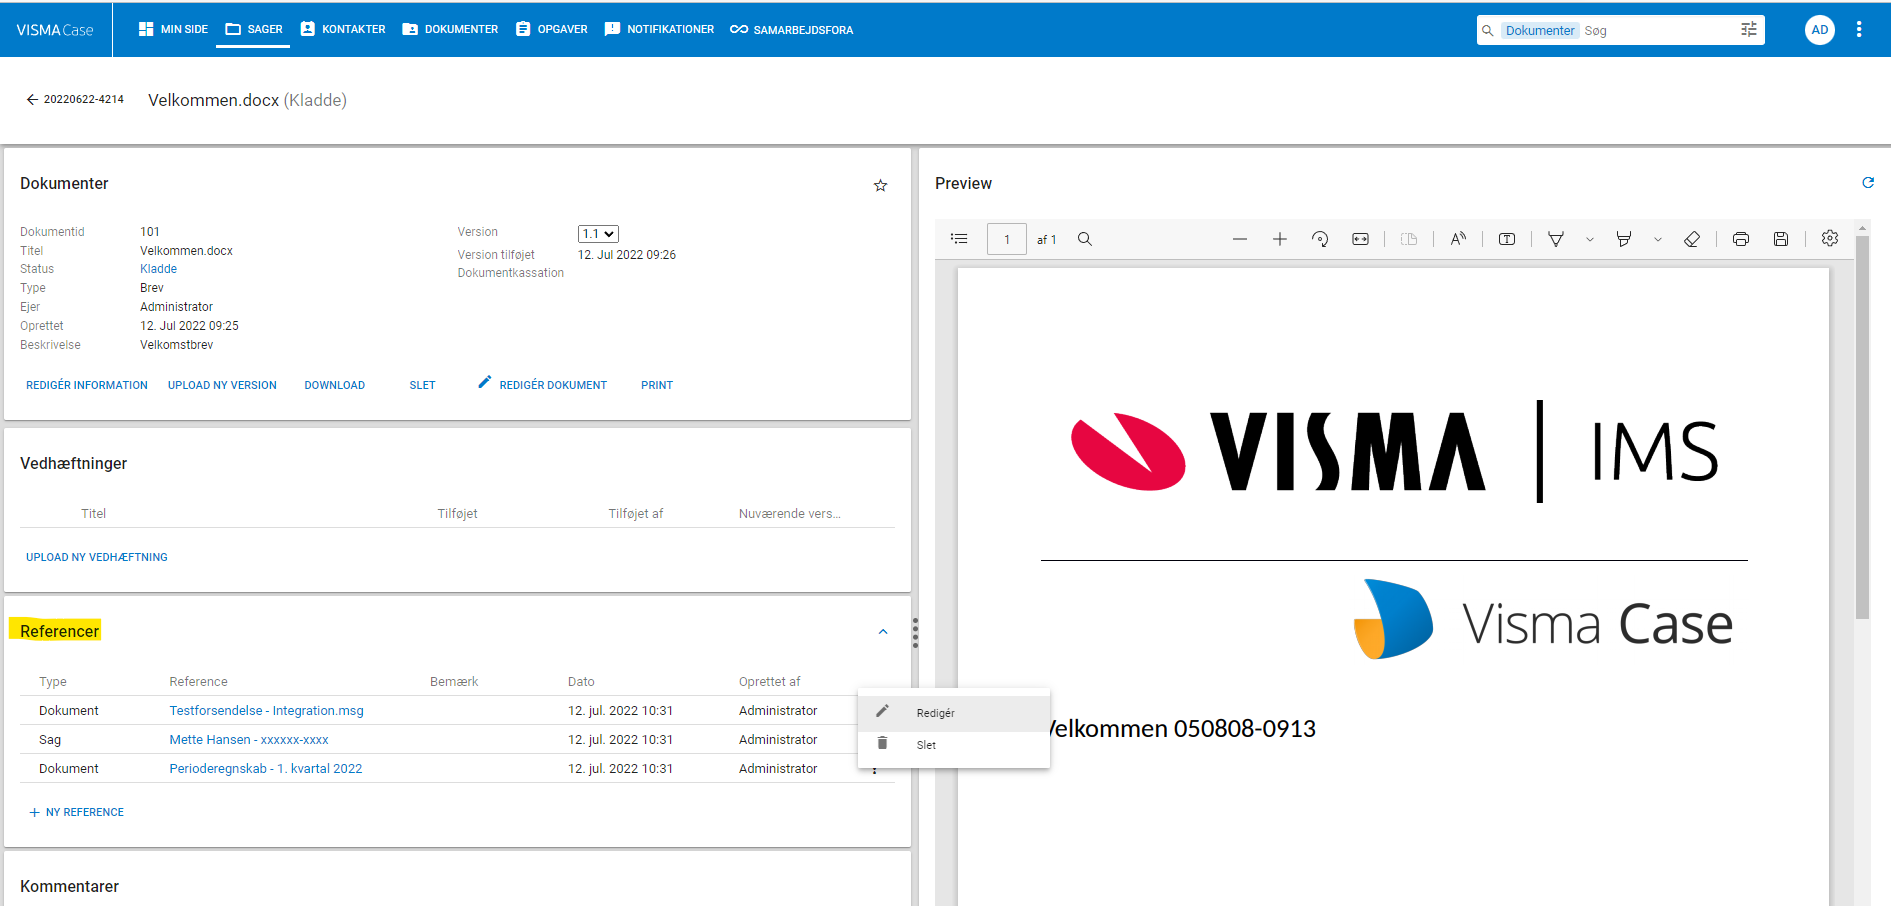Go back to case 20220622-4214
This screenshot has width=1891, height=906.
pos(75,100)
